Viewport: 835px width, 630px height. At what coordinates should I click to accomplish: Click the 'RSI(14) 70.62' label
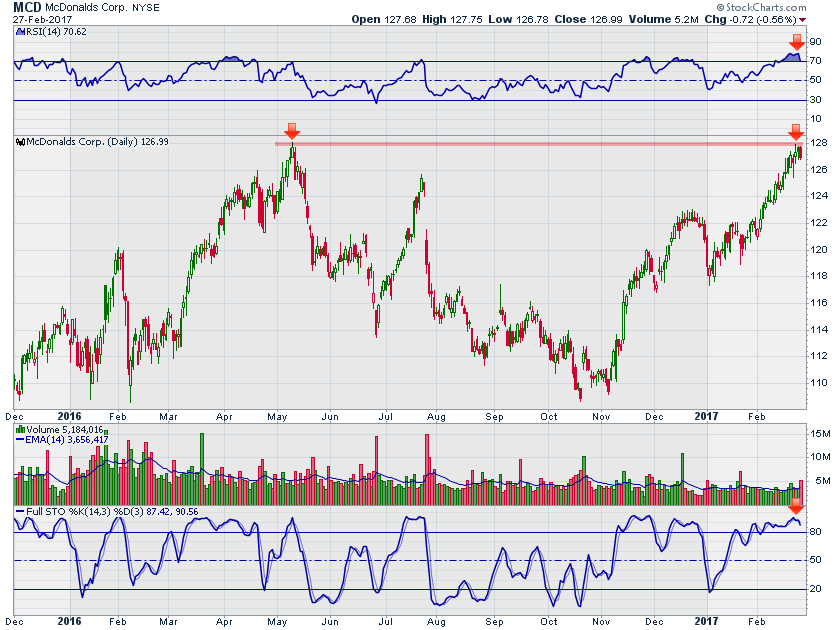[56, 32]
